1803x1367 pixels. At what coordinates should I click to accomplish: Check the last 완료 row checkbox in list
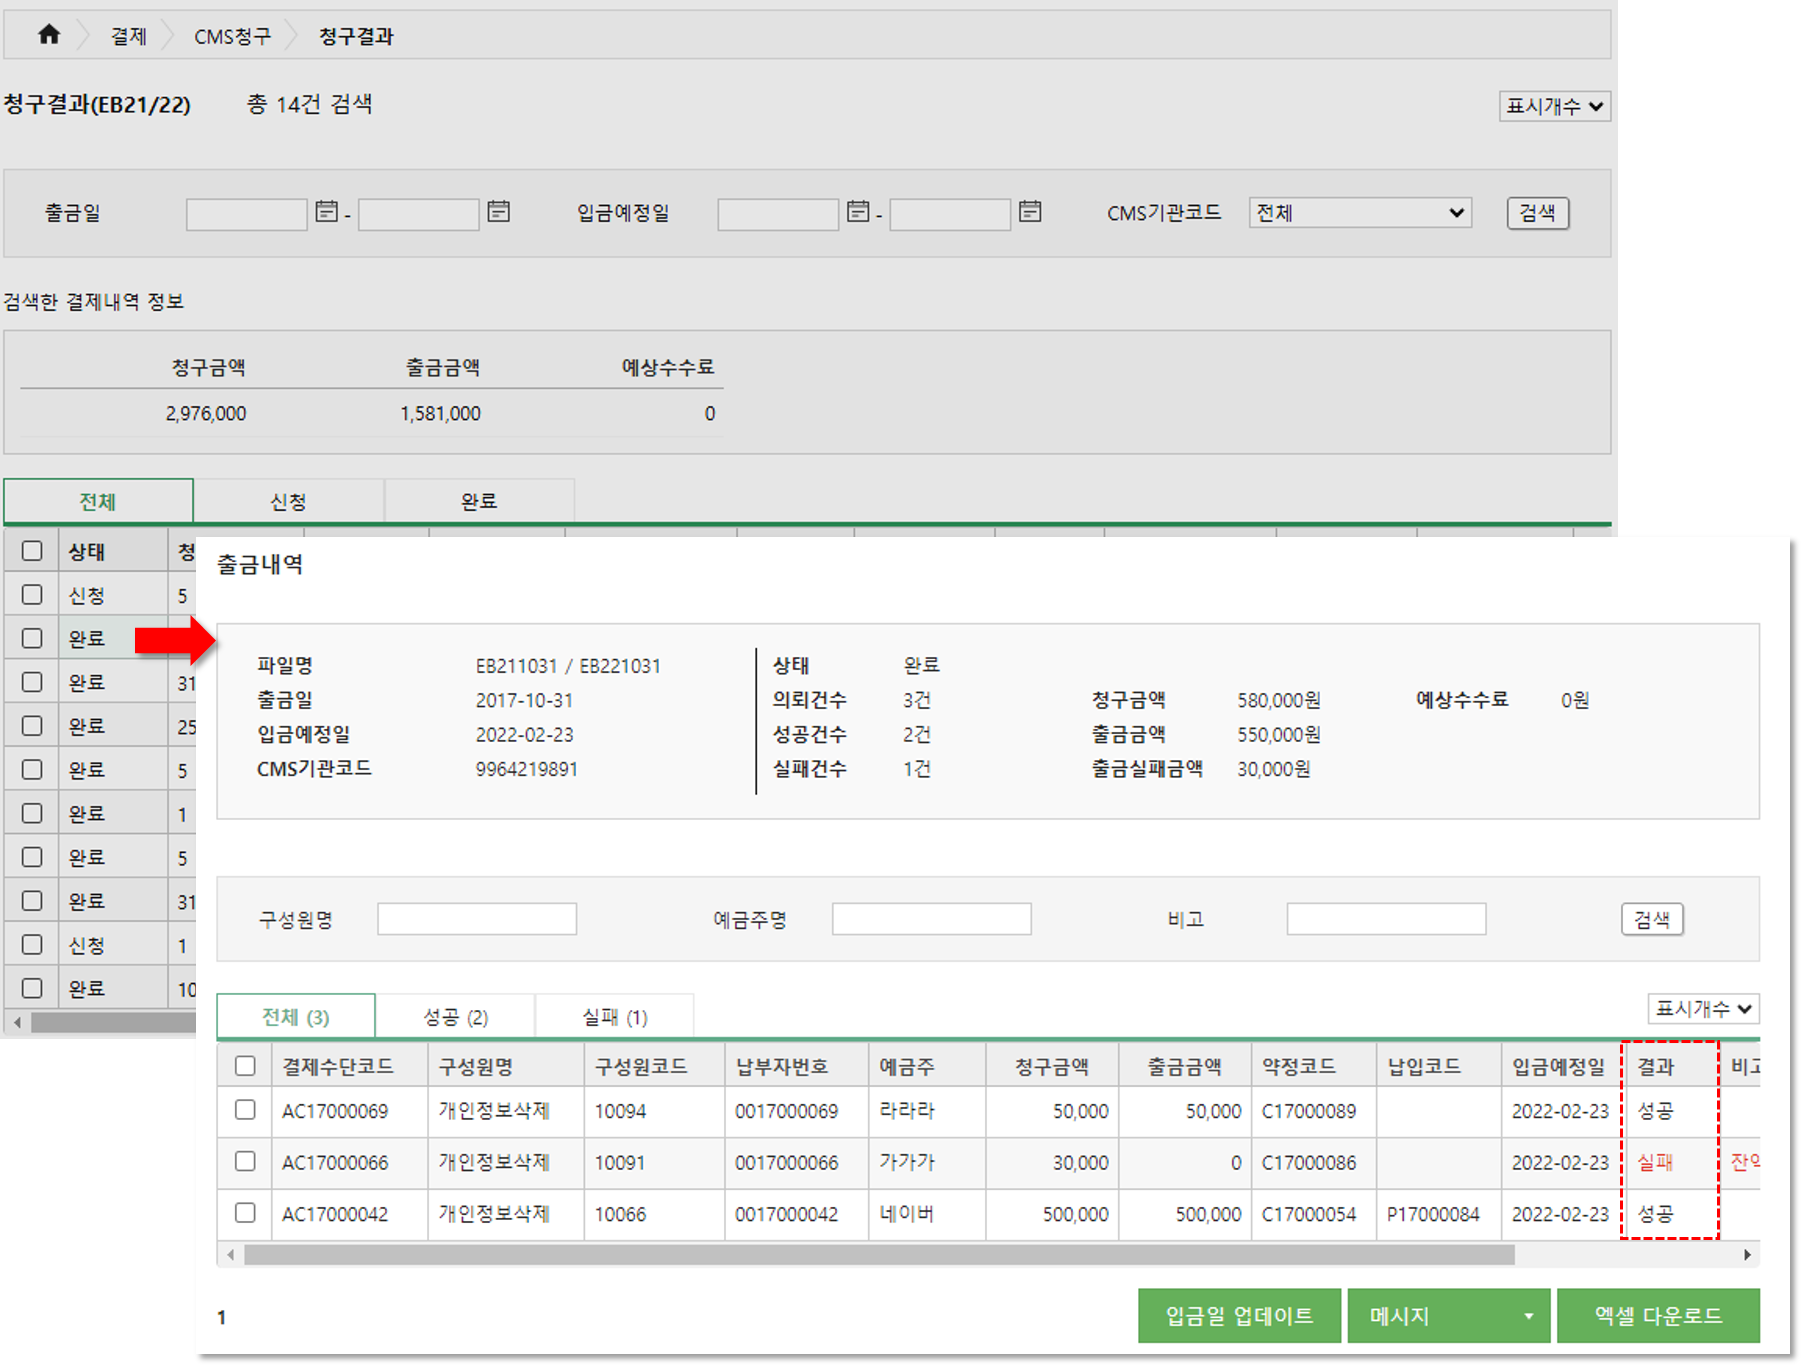click(x=32, y=988)
